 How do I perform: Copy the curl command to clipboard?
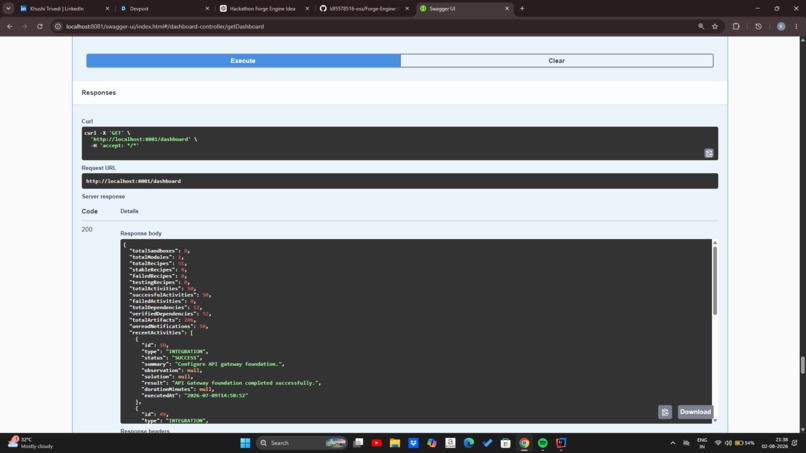[709, 153]
